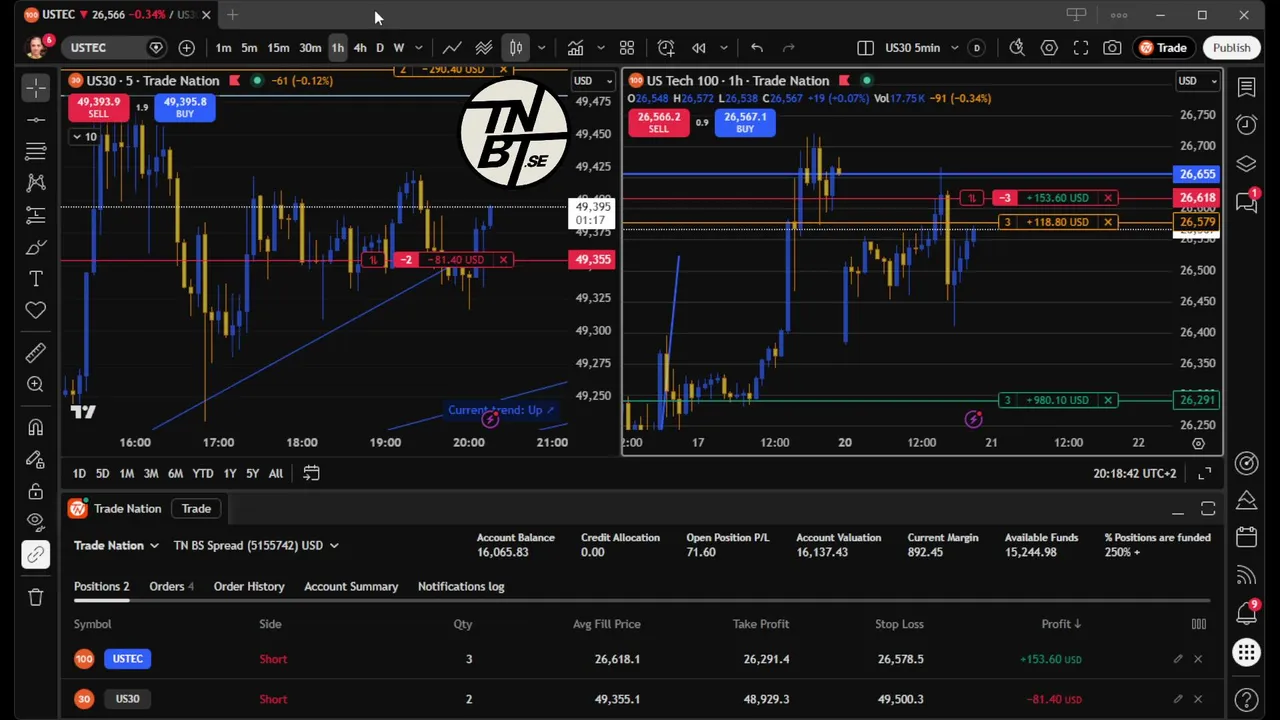This screenshot has height=720, width=1280.
Task: Select the trend line drawing tool
Action: click(36, 120)
